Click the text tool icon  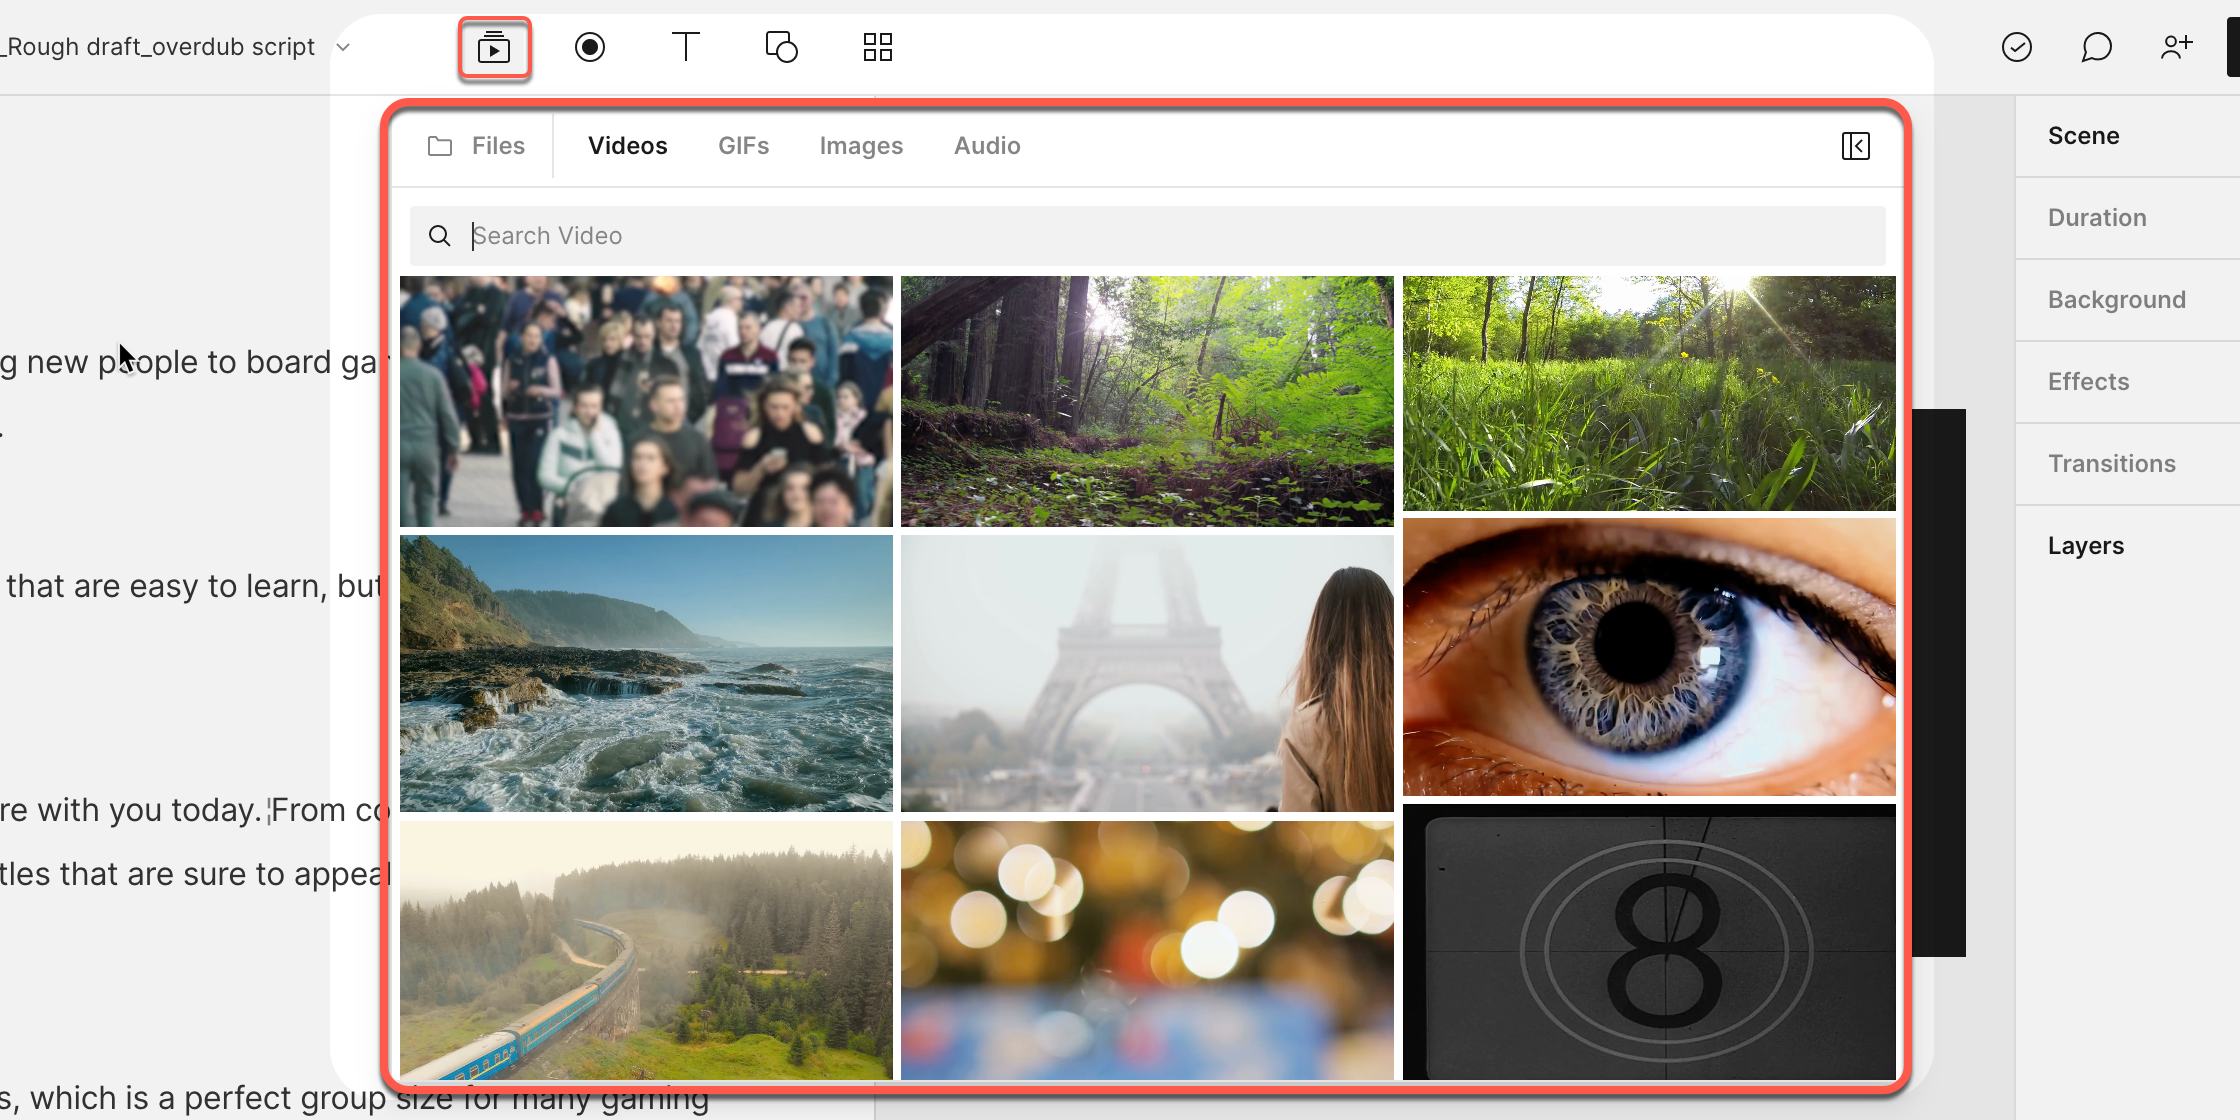686,47
